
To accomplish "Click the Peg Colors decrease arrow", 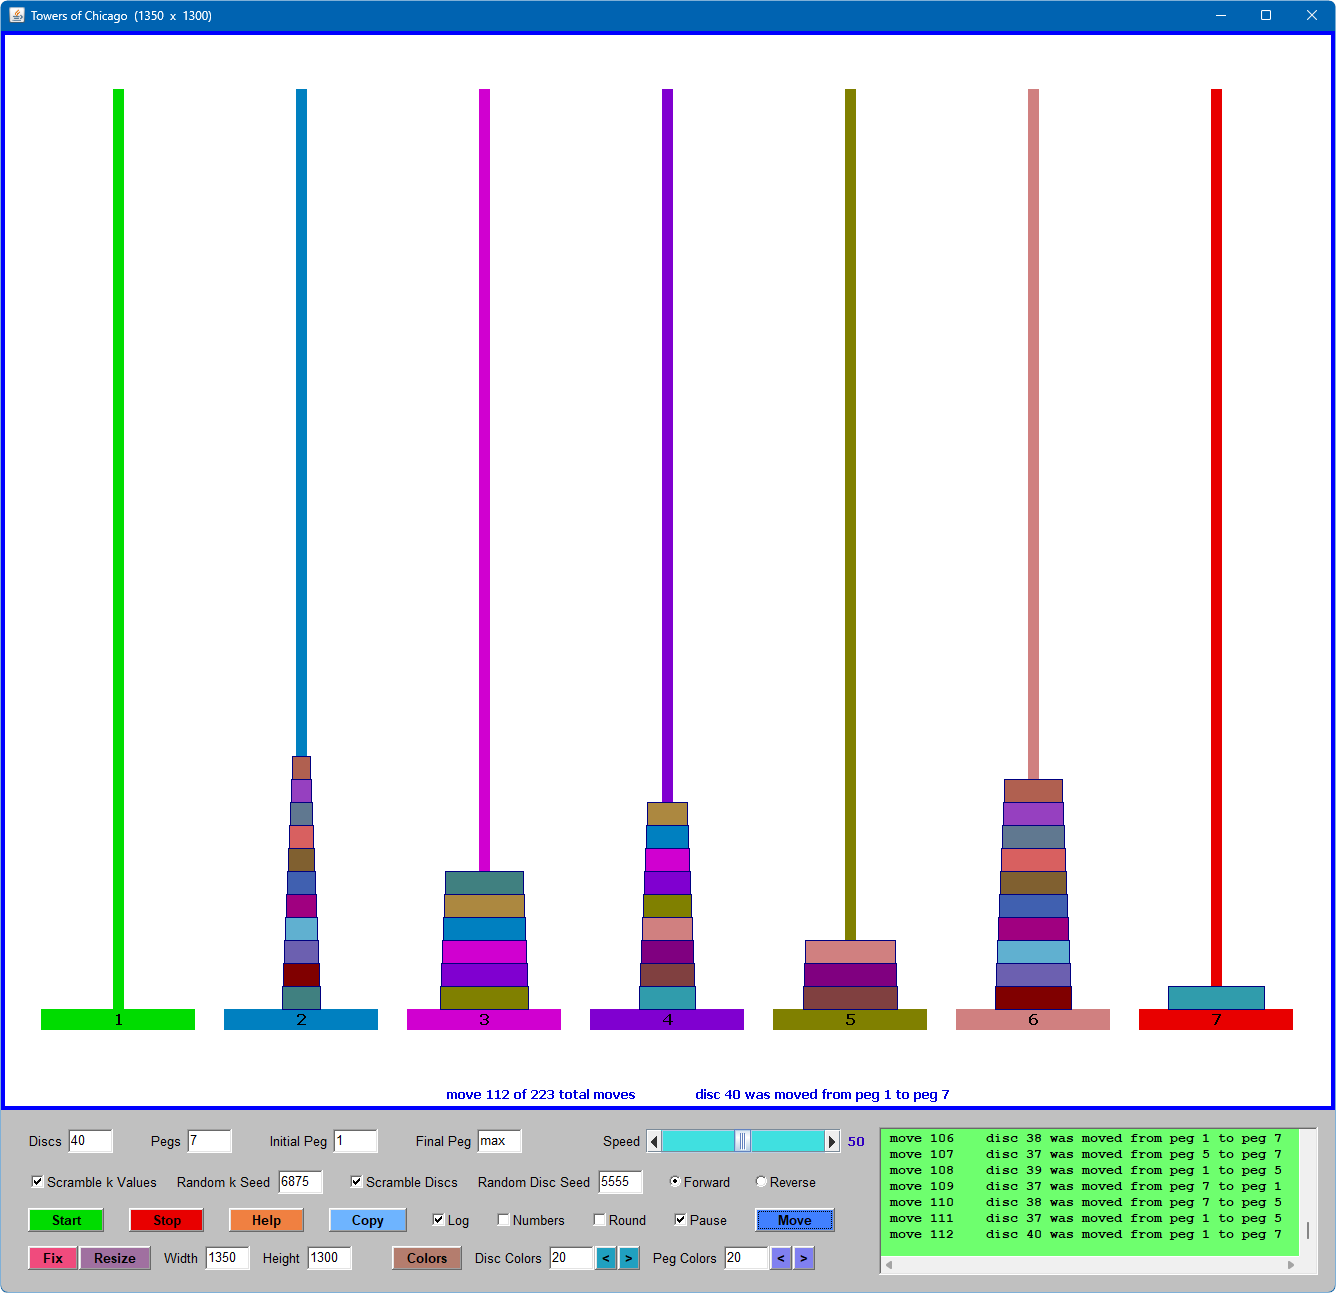I will pos(781,1258).
